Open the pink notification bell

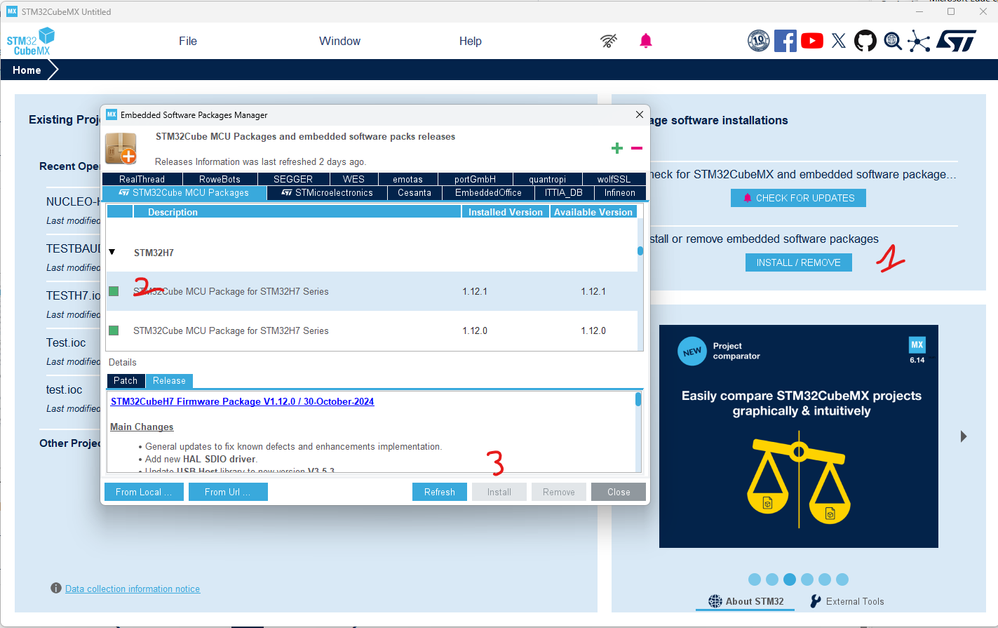[x=645, y=41]
